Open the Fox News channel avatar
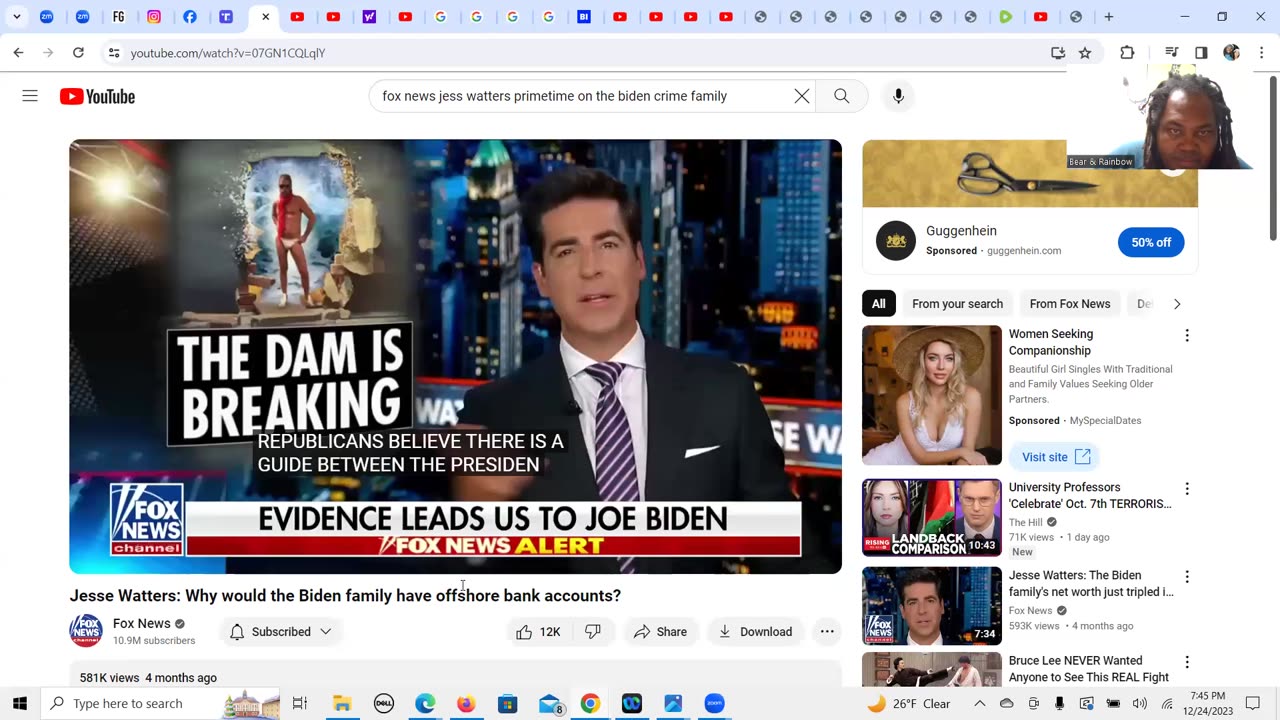The image size is (1280, 720). [86, 631]
